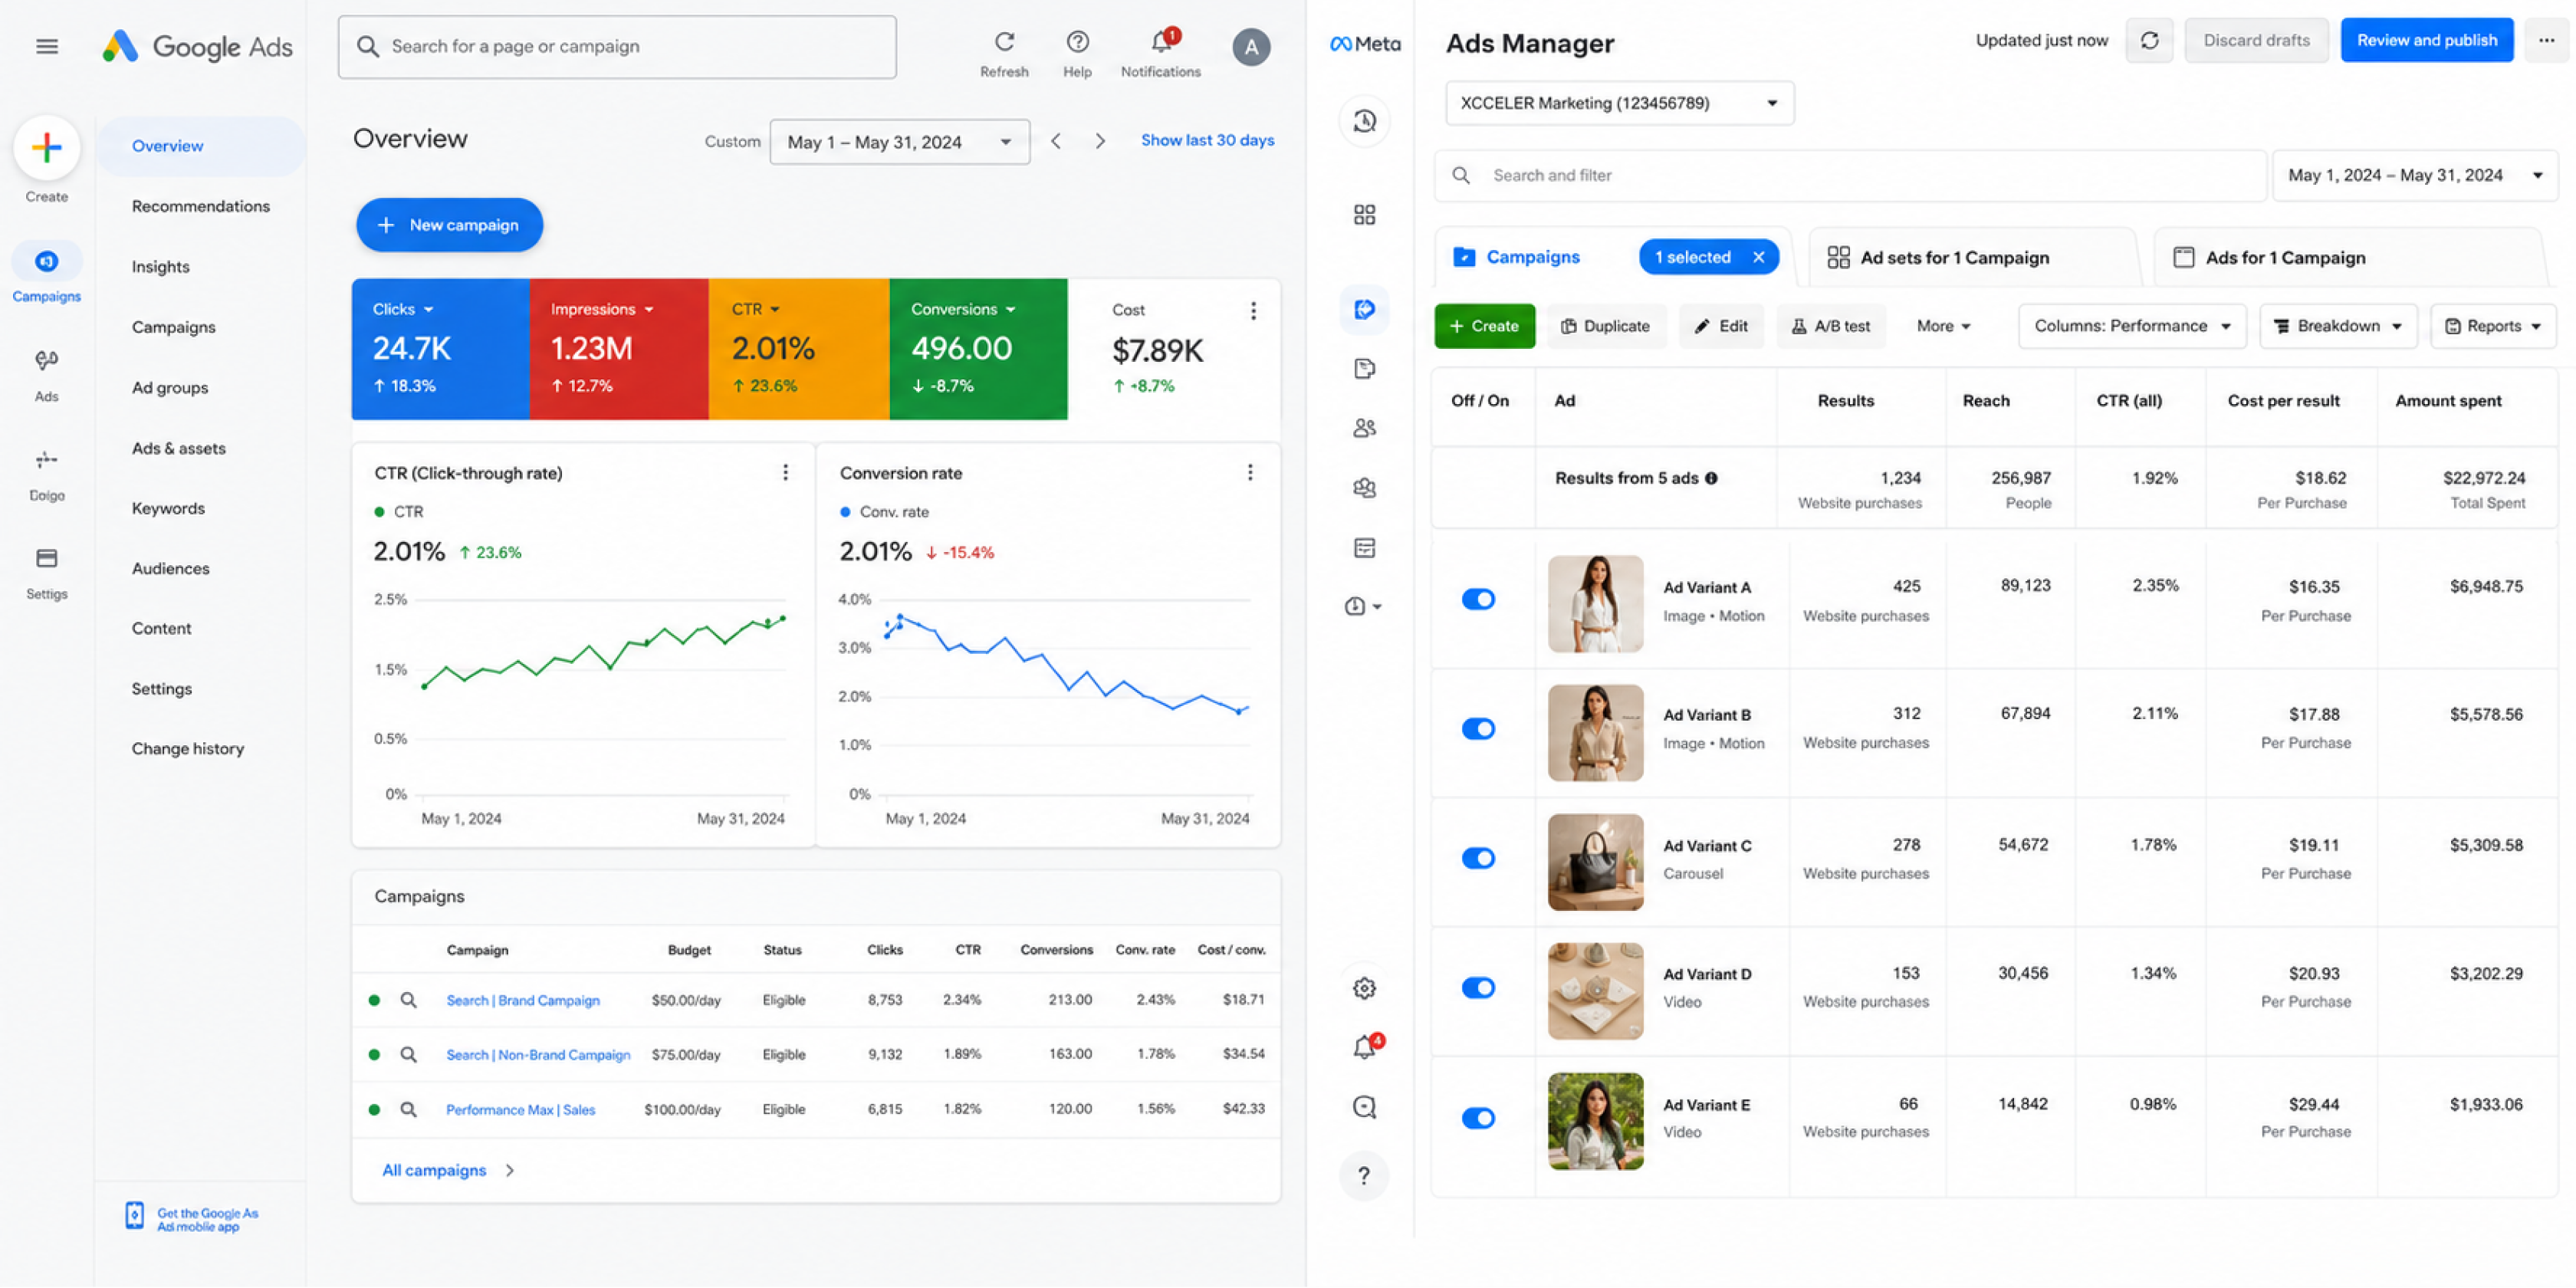Viewport: 2576px width, 1288px height.
Task: Open Meta grid overview icon
Action: click(x=1364, y=215)
